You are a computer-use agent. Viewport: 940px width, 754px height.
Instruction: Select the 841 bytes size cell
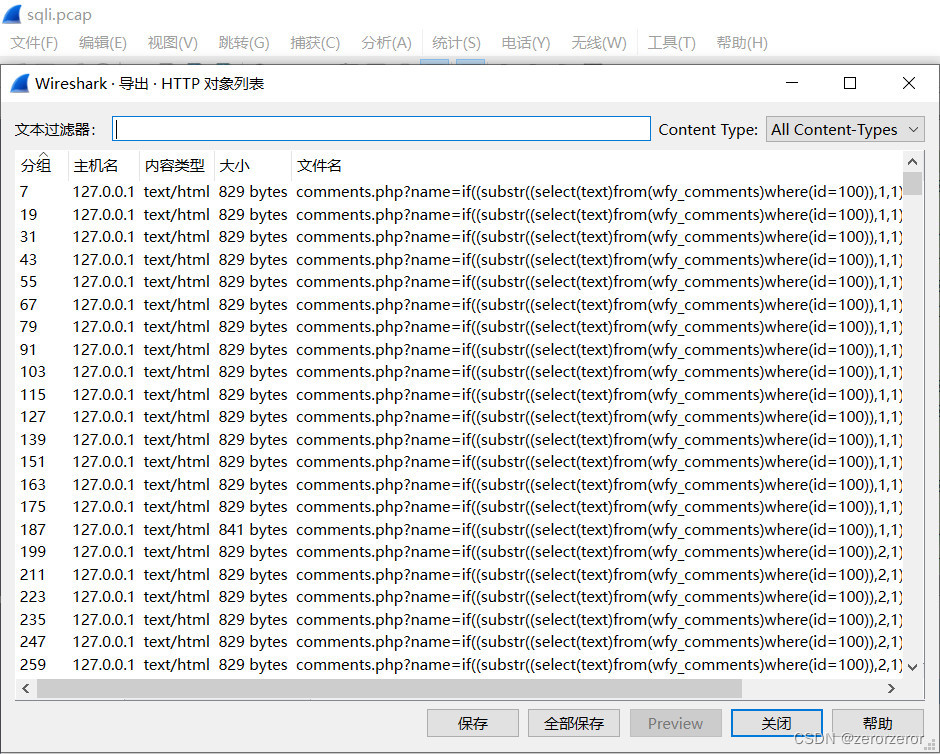tap(252, 530)
